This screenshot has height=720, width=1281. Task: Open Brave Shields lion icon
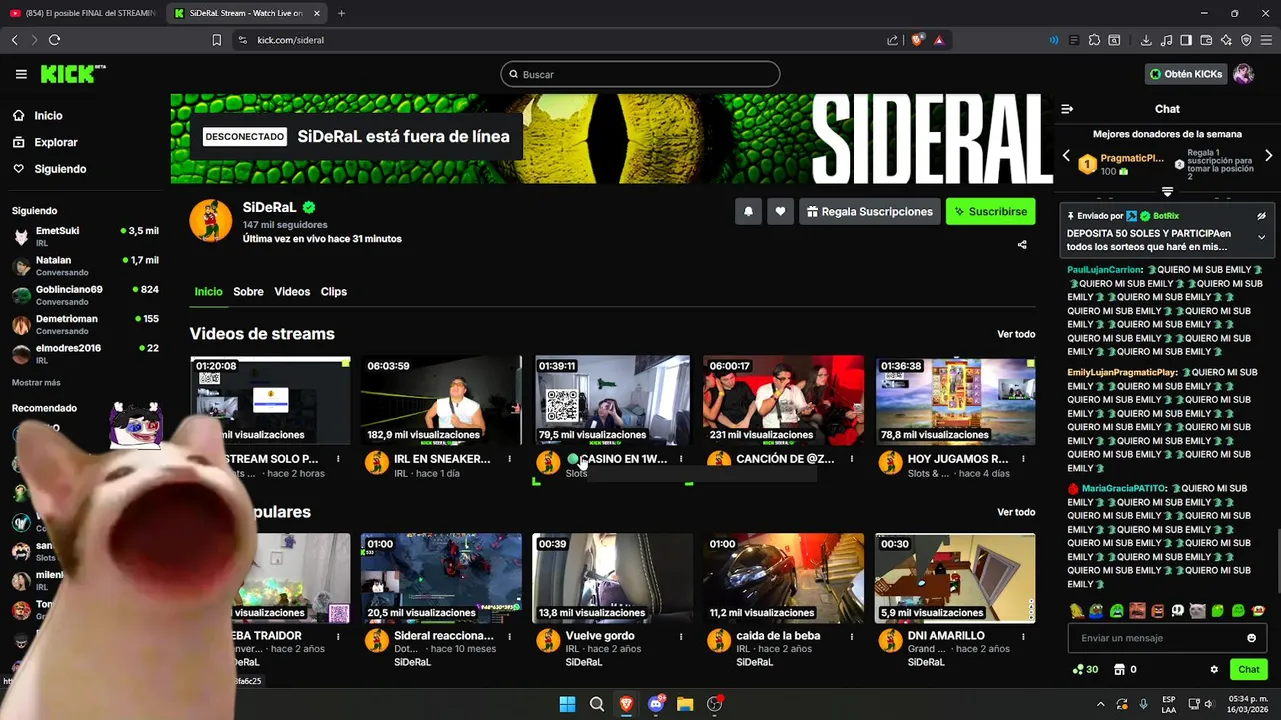pos(917,40)
